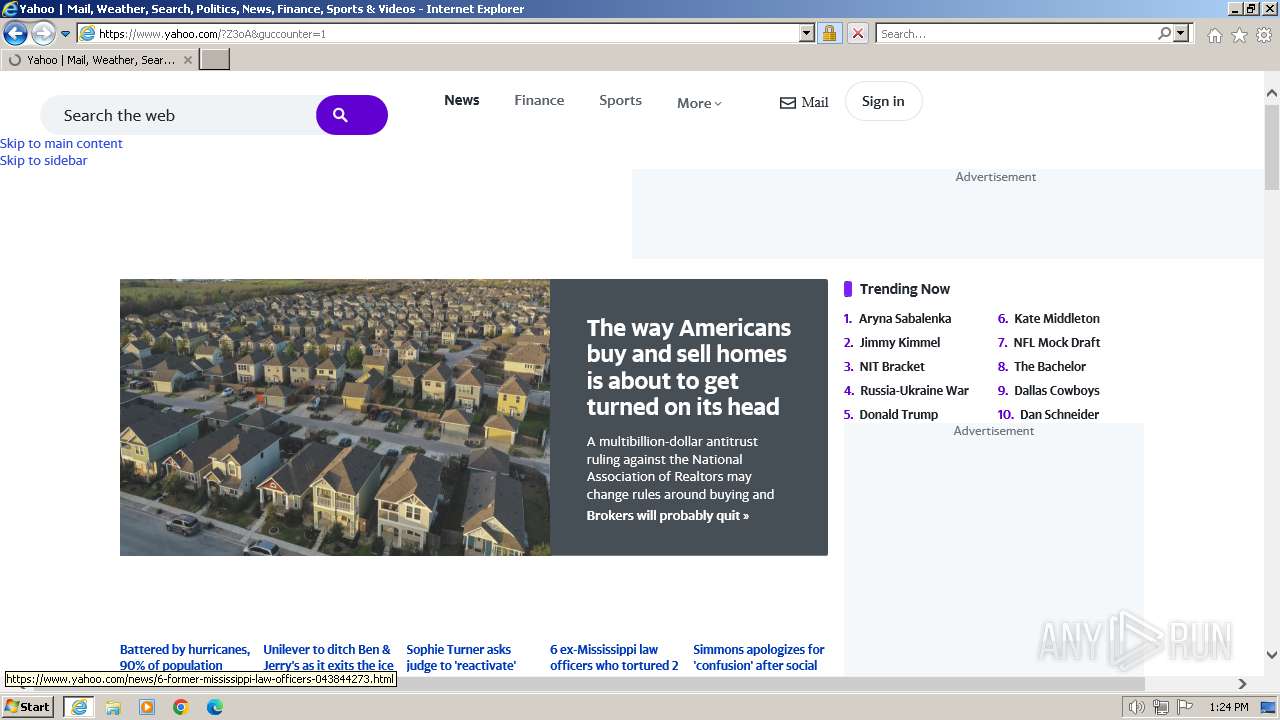The image size is (1280, 720).
Task: Select the Yahoo browser tab
Action: click(x=100, y=60)
